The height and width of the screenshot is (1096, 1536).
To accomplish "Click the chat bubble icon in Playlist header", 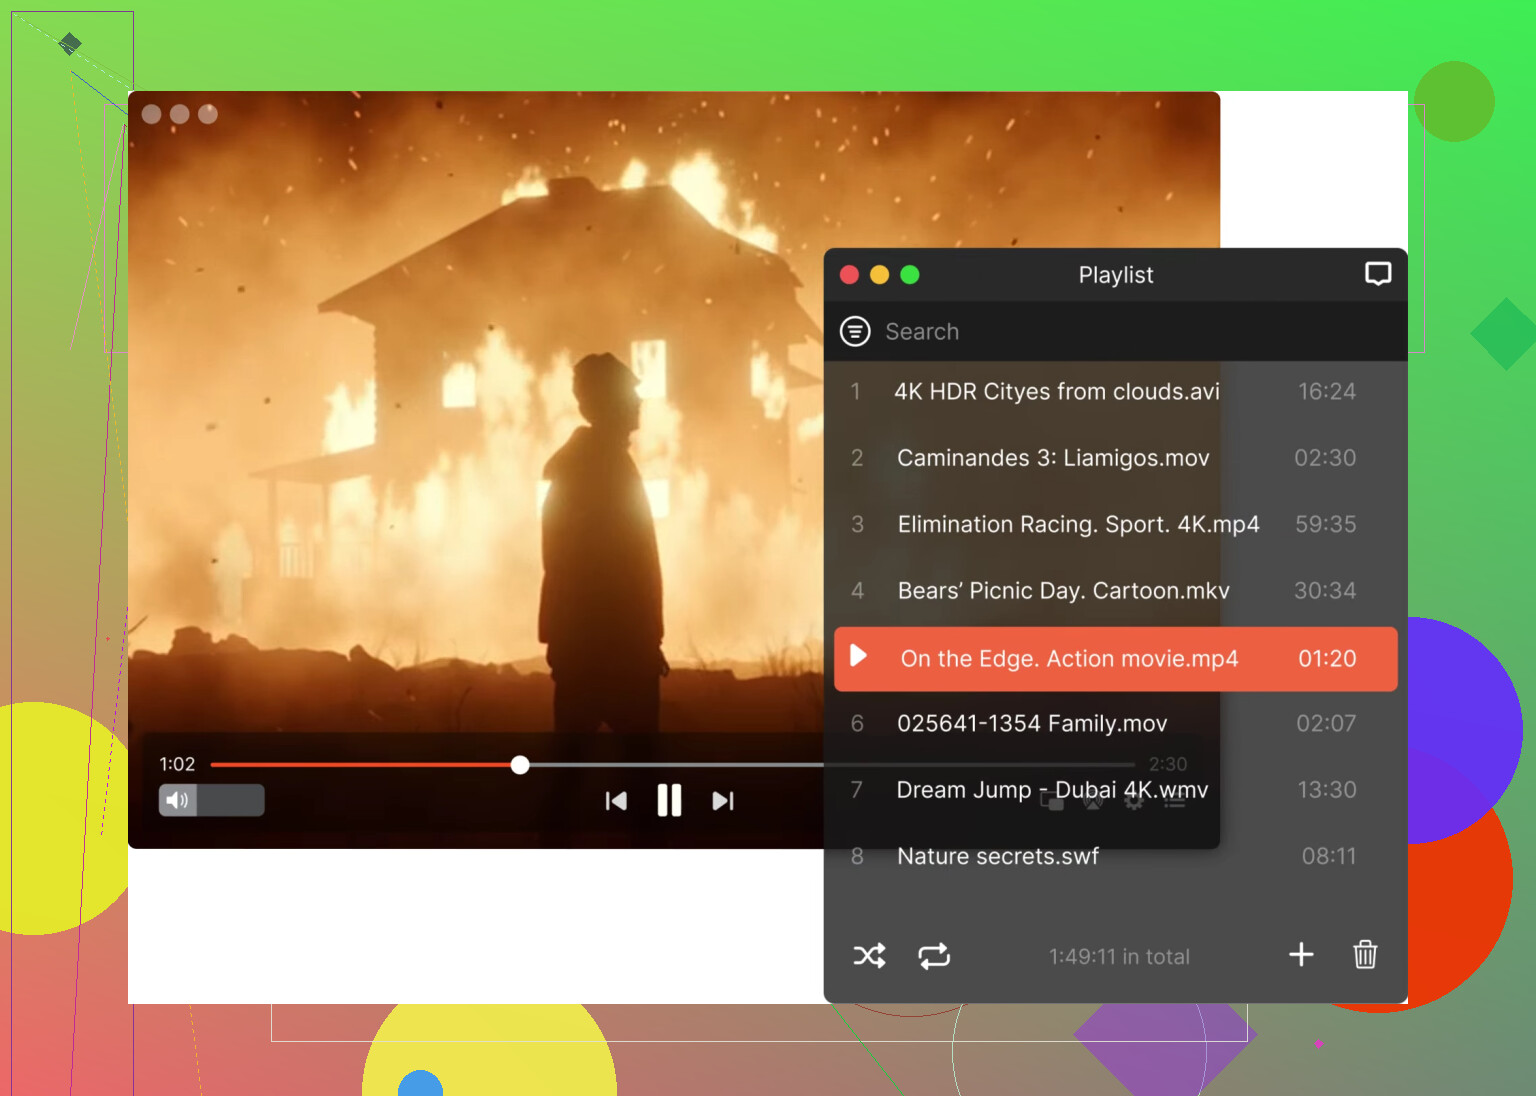I will (x=1378, y=274).
